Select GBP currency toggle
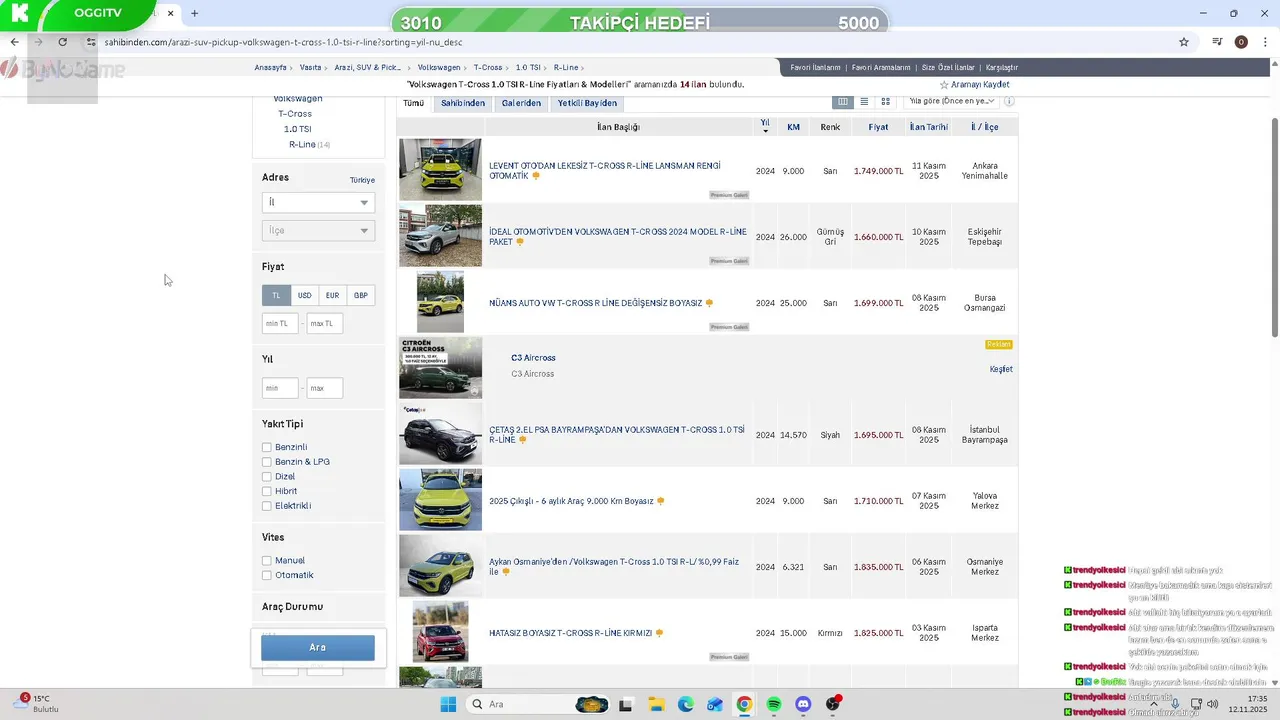This screenshot has height=720, width=1280. tap(361, 295)
